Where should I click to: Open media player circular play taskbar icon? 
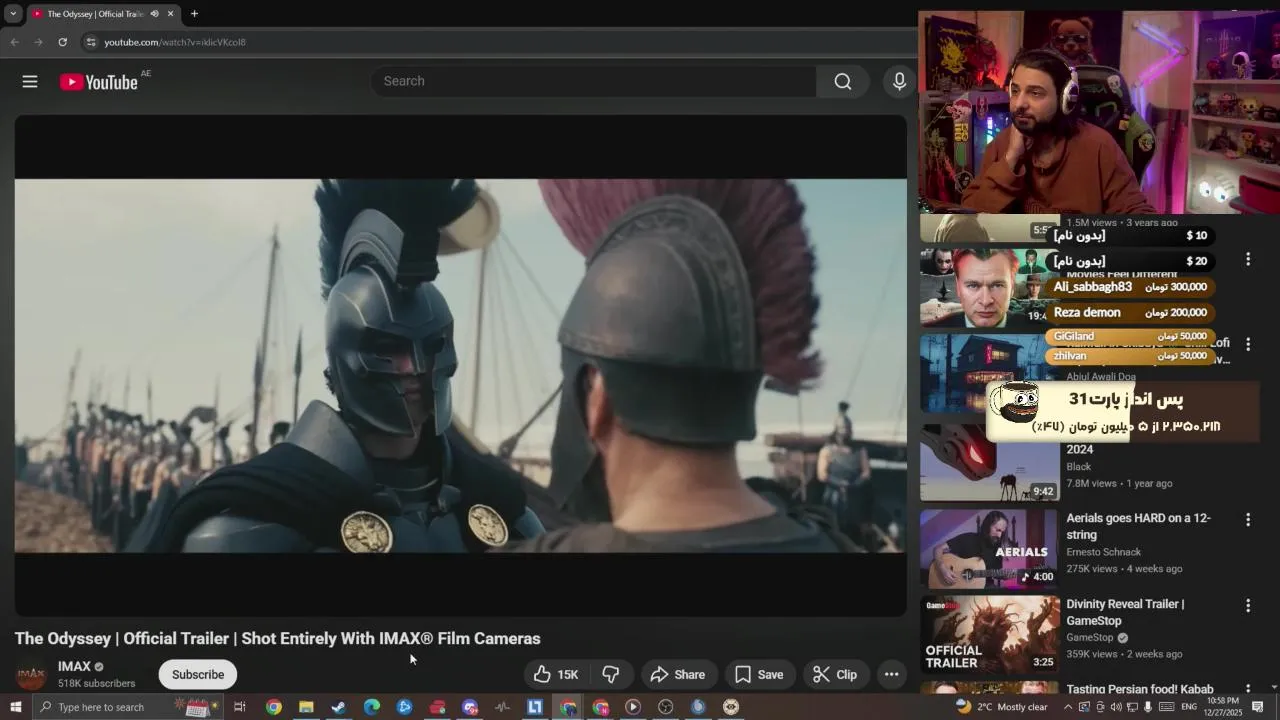click(x=633, y=707)
